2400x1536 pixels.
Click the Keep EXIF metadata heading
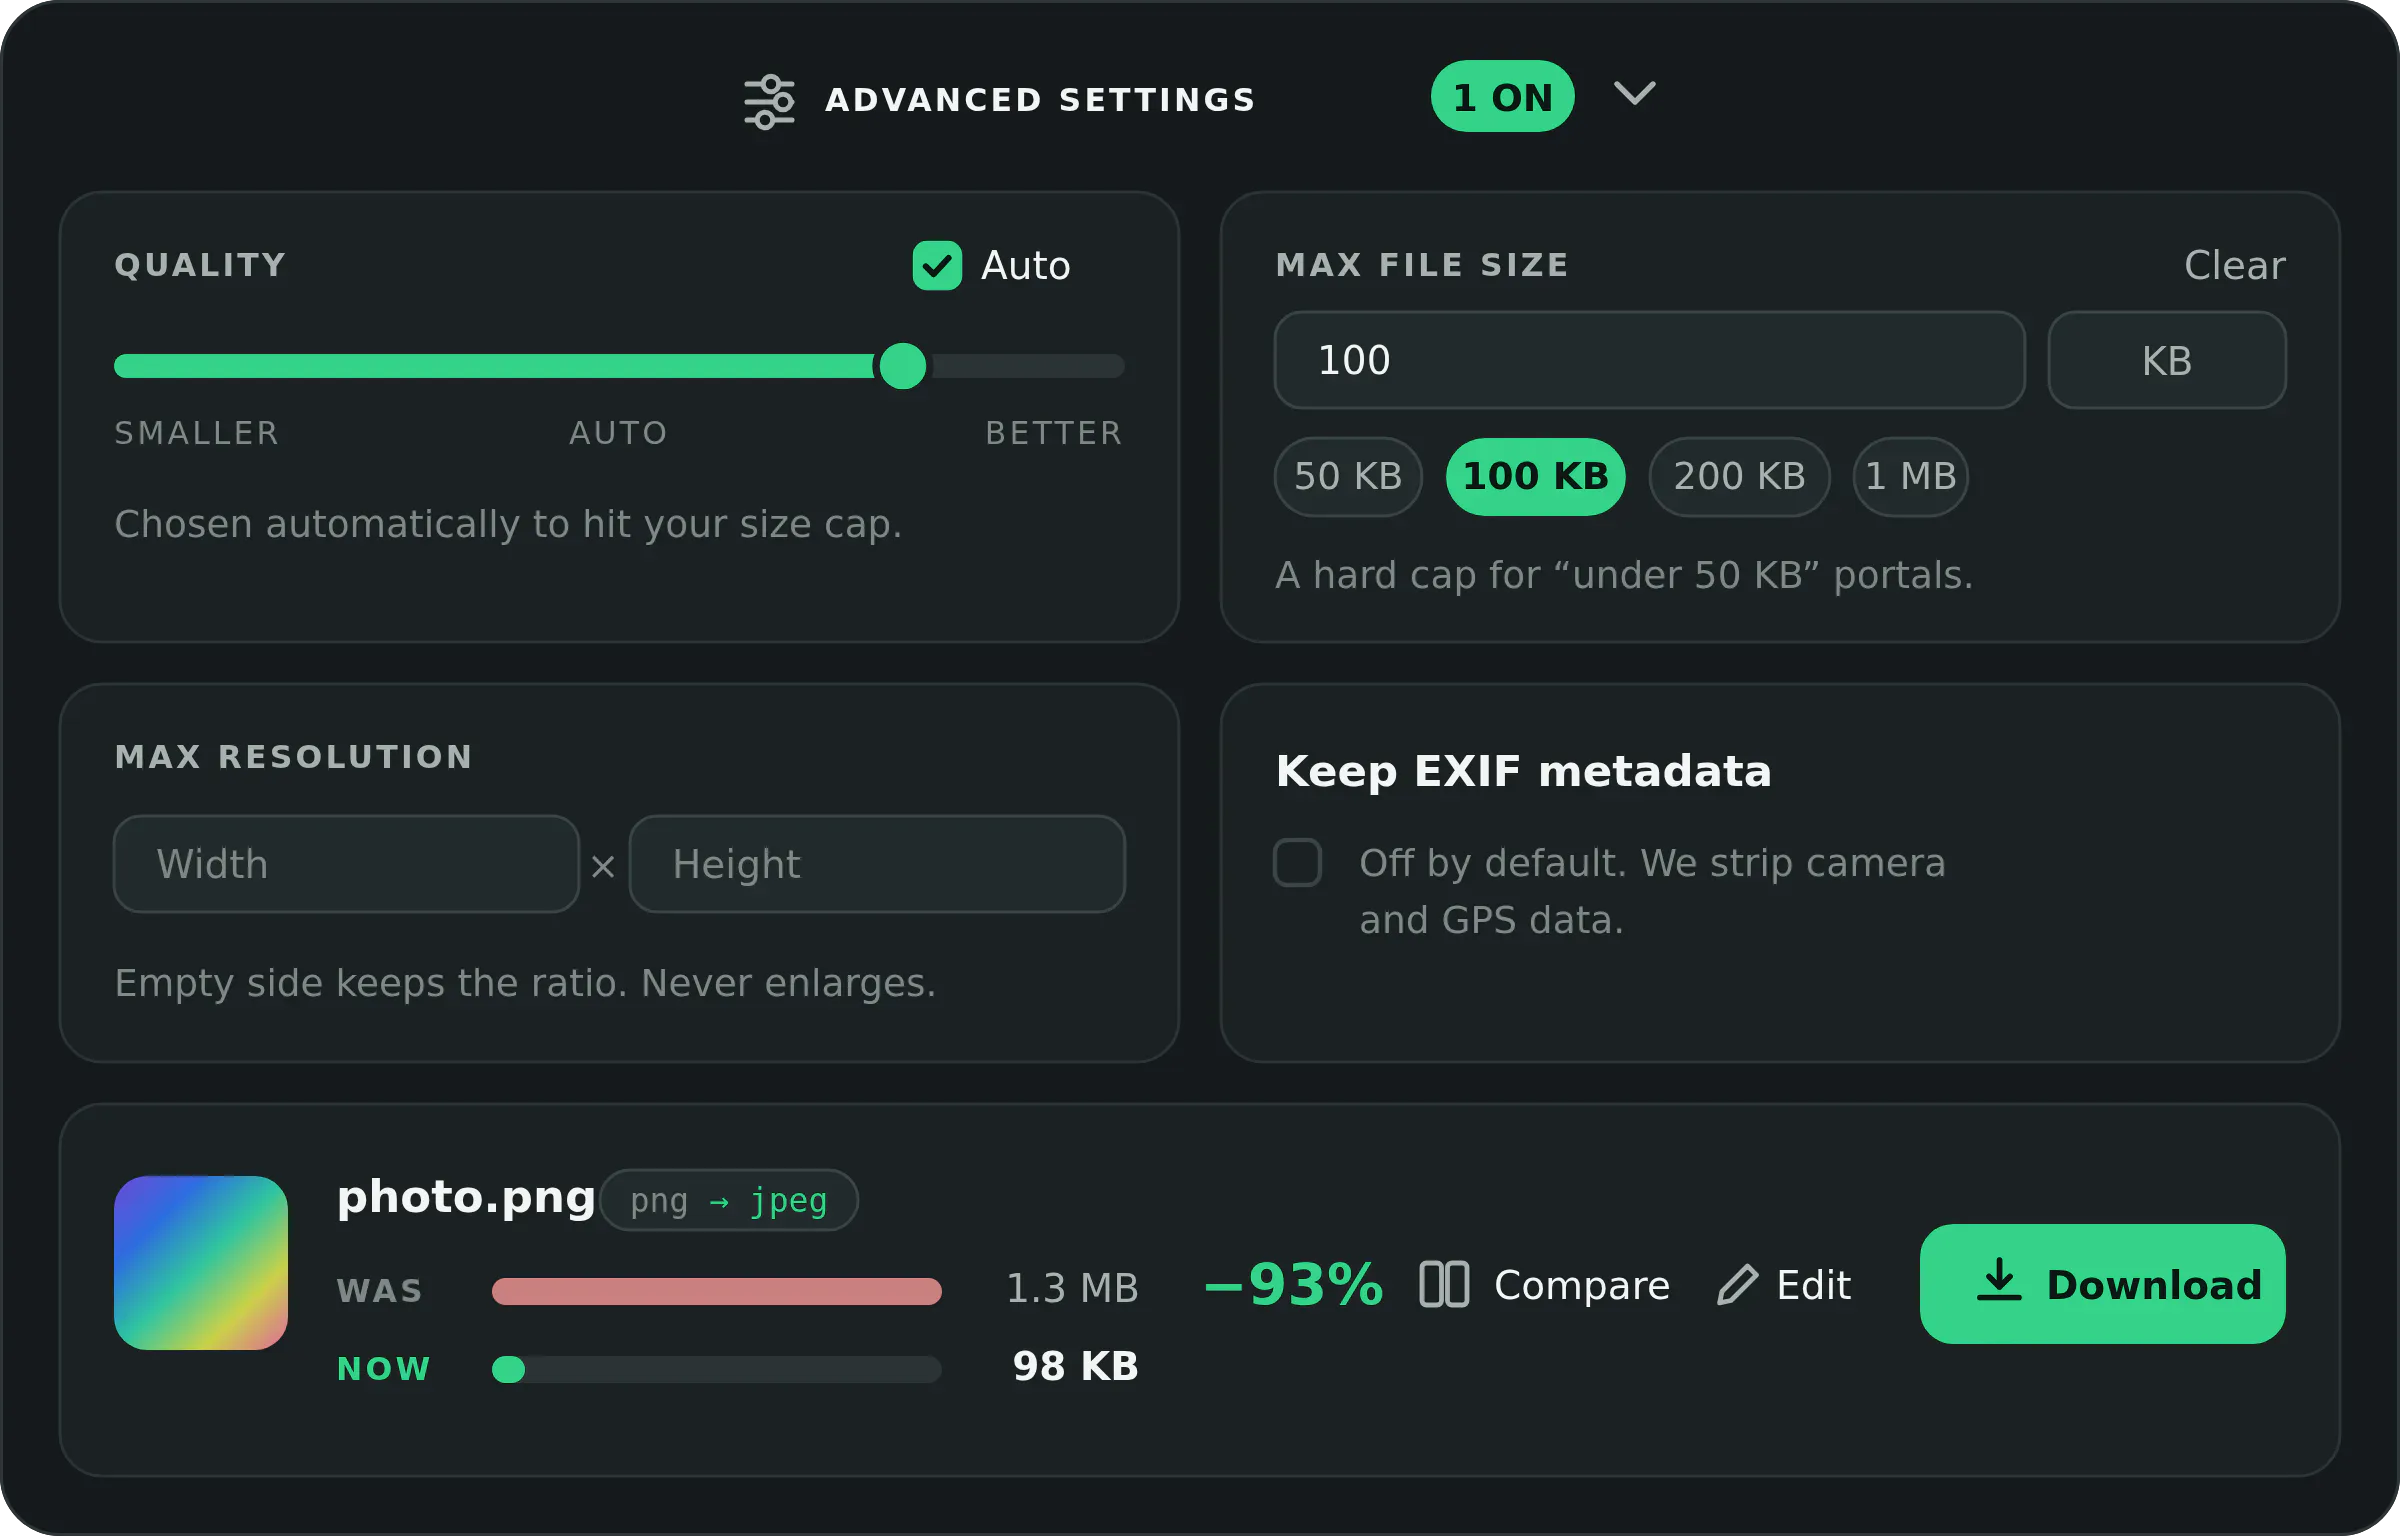click(1523, 772)
